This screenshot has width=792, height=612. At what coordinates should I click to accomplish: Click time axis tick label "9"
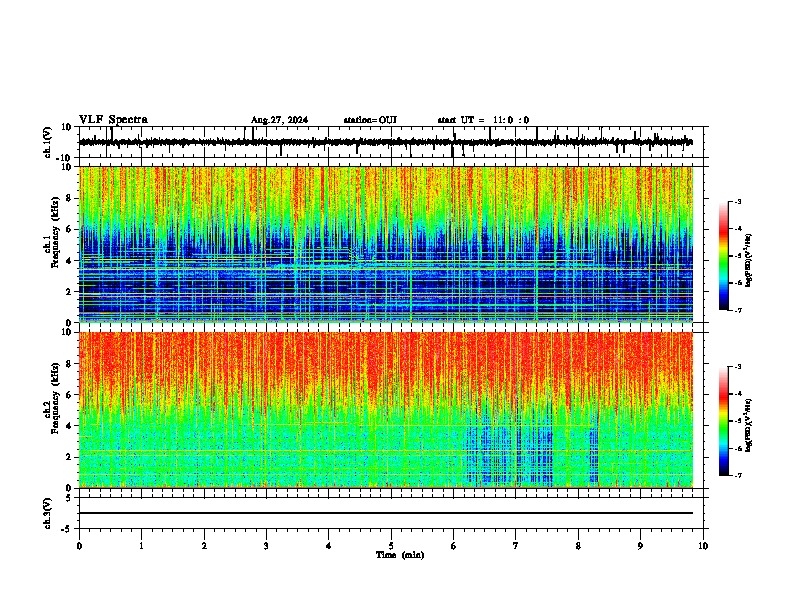[640, 546]
